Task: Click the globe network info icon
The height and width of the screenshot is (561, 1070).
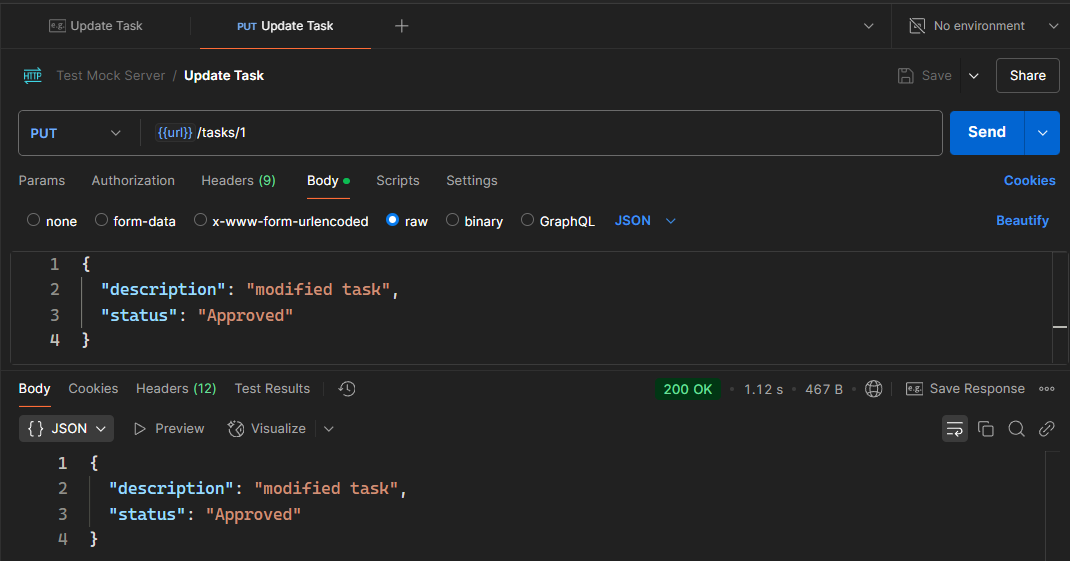Action: [873, 389]
